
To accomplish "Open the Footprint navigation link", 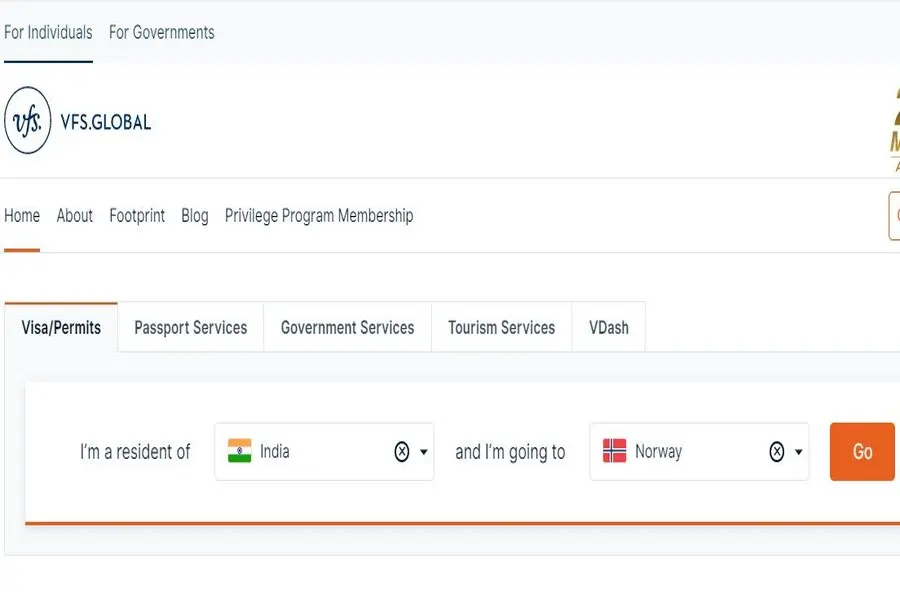I will [137, 216].
